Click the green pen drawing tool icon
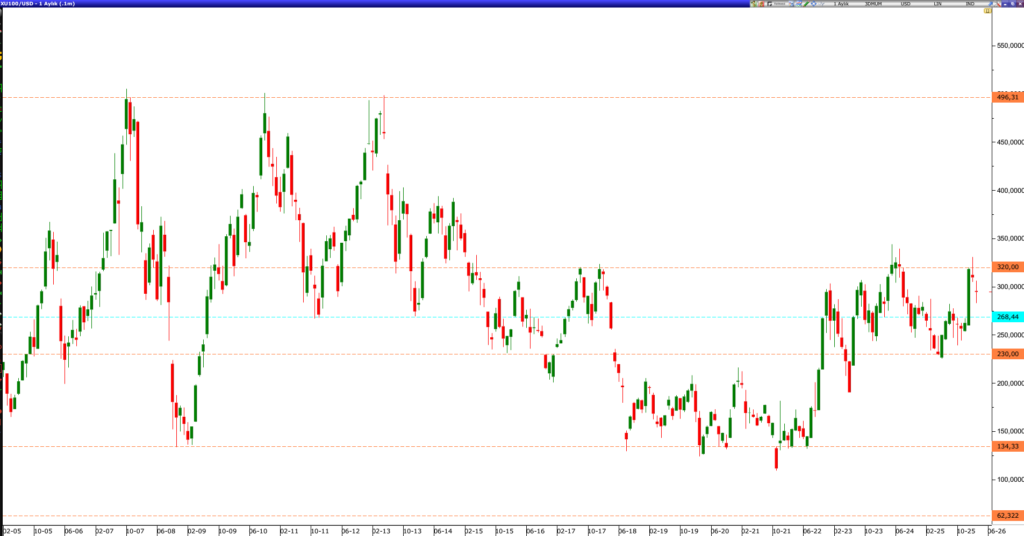 806,4
